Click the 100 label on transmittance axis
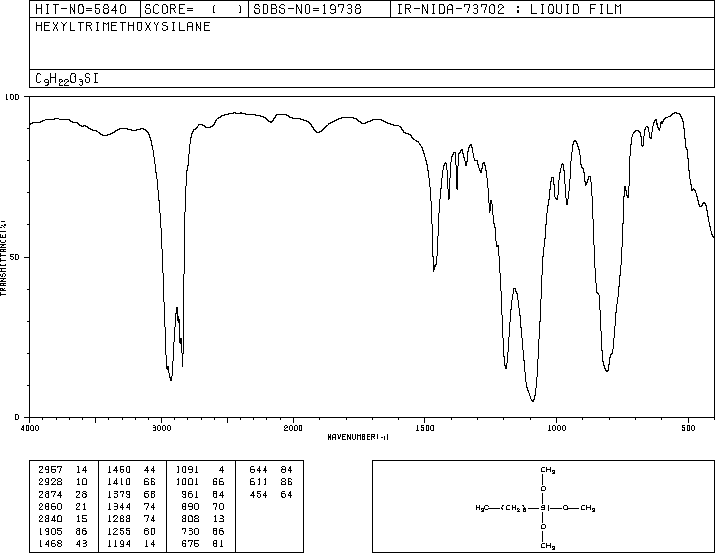Screen dimensions: 715x553 12,97
